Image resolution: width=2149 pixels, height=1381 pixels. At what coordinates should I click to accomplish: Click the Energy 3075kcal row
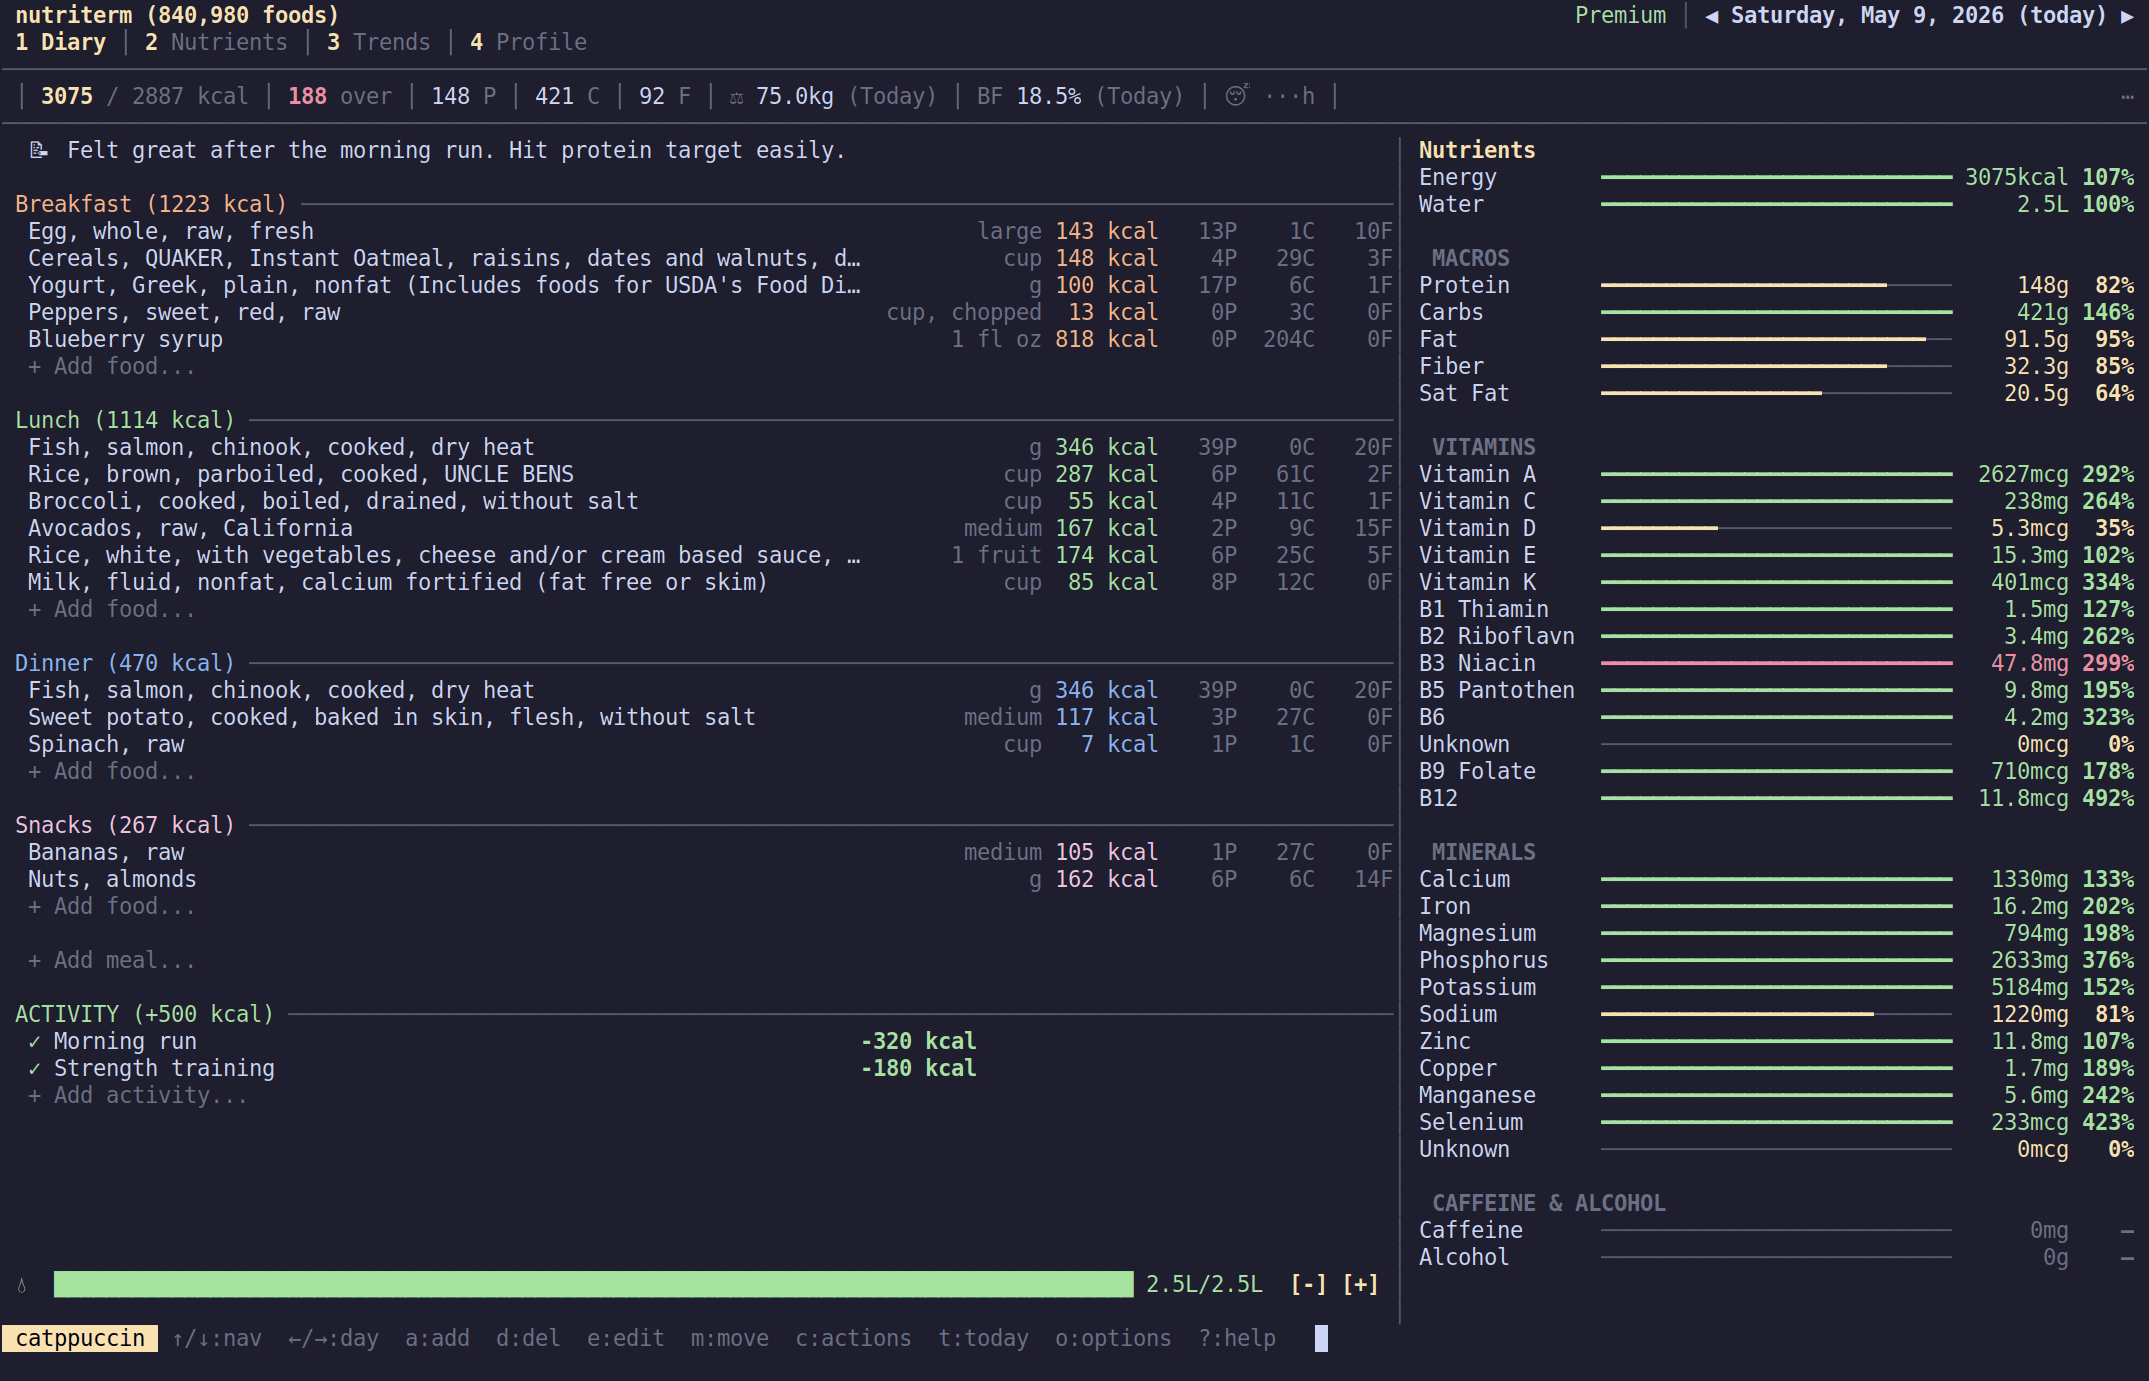pos(1776,178)
